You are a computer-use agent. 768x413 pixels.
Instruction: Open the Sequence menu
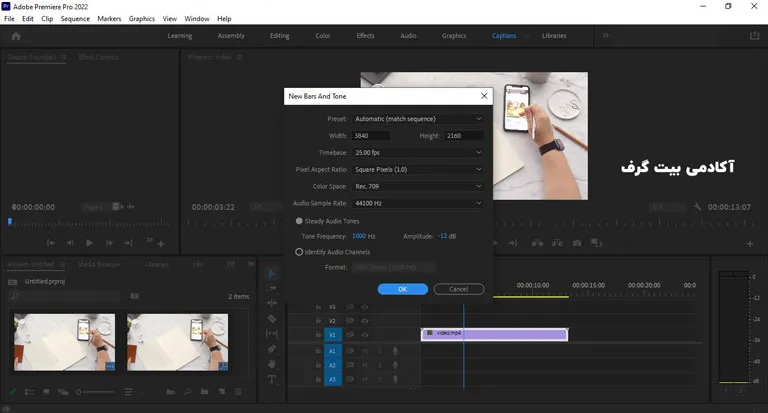coord(75,18)
